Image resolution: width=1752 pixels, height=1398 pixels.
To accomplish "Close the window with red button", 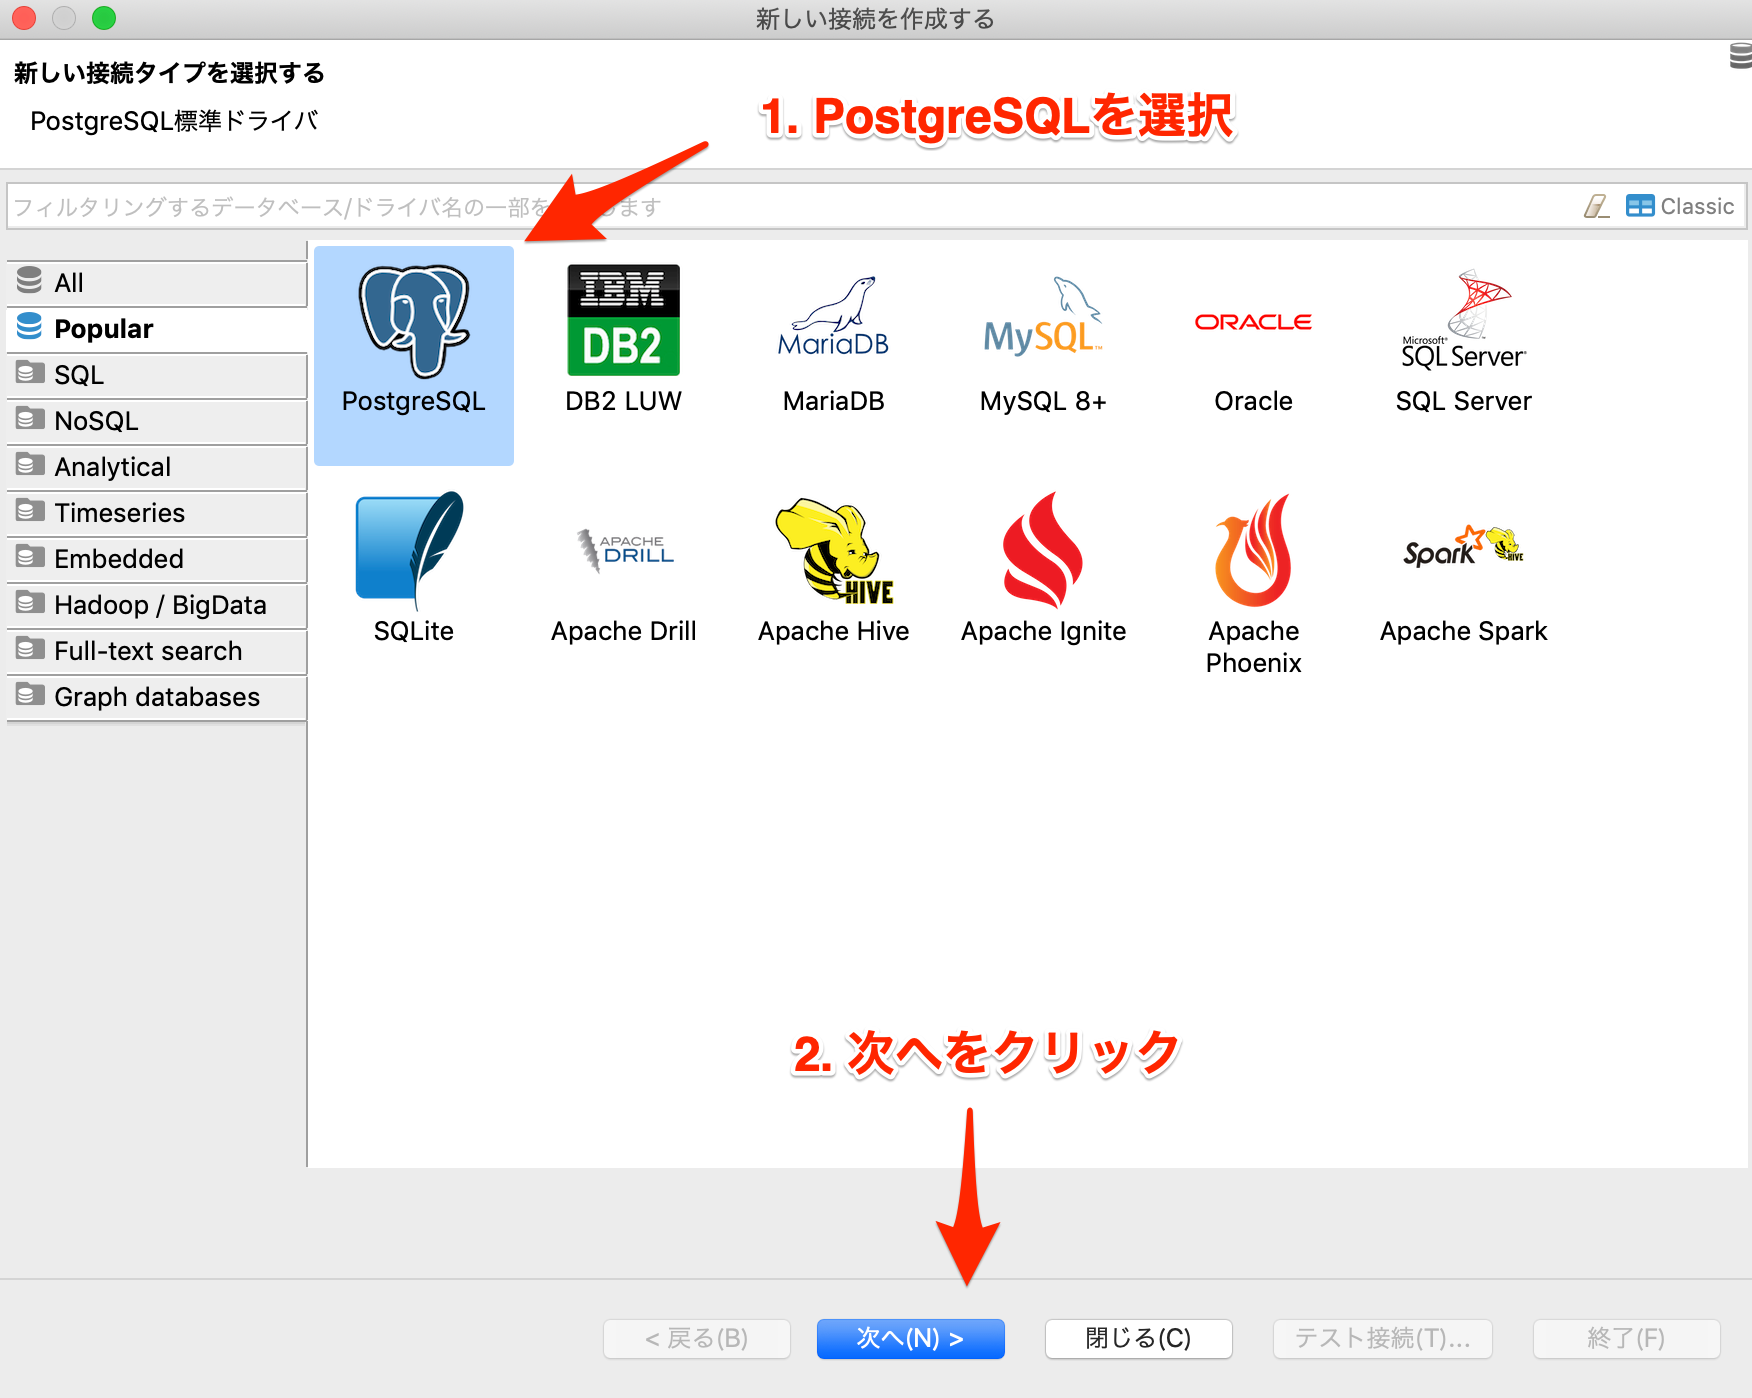I will 24,18.
